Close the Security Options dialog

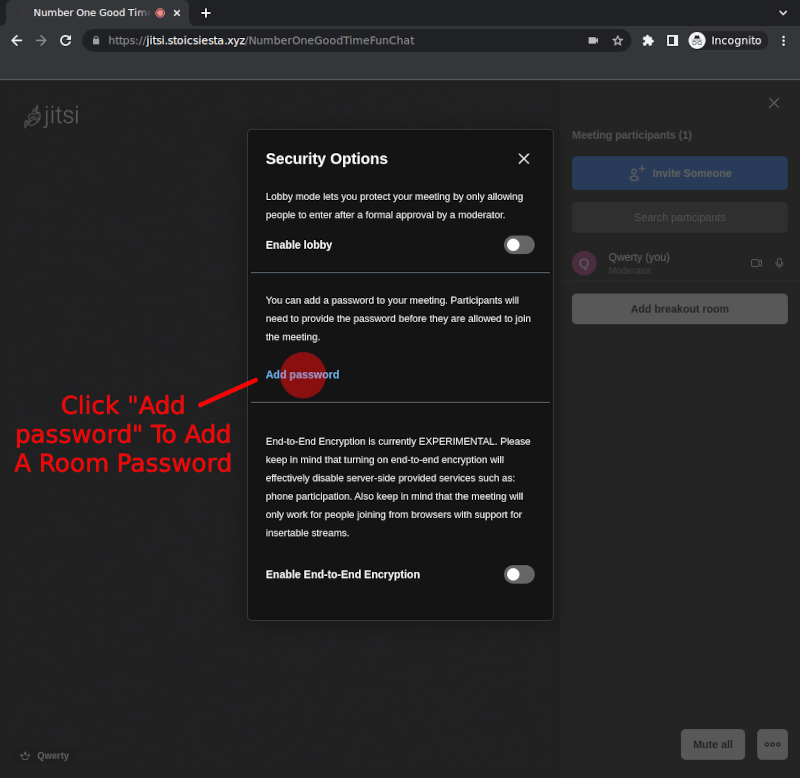coord(524,159)
